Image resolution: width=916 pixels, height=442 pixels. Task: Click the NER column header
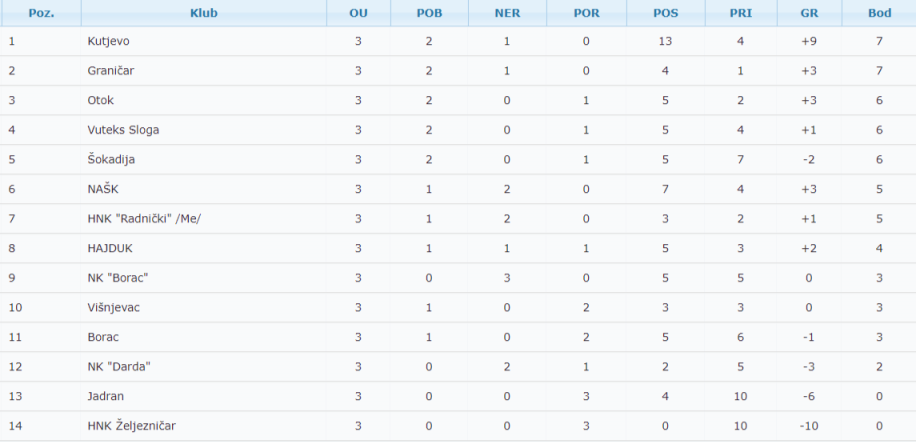click(x=507, y=13)
